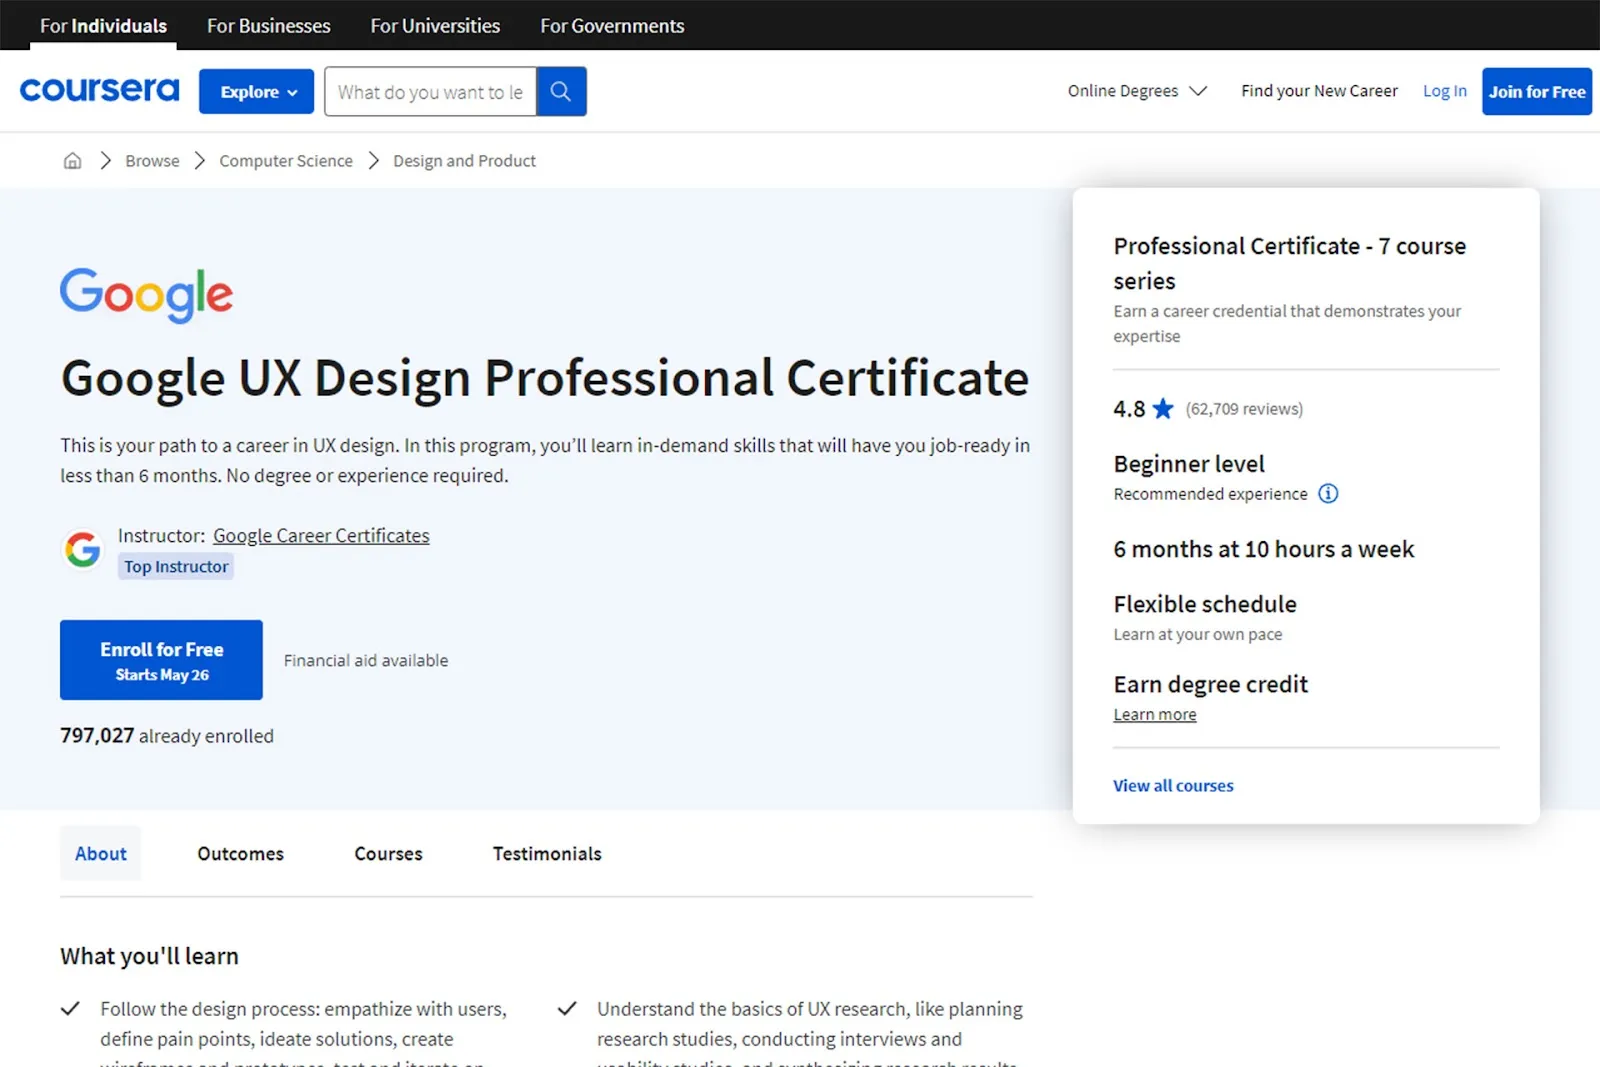Click the Log In link
1600x1067 pixels.
pos(1444,90)
